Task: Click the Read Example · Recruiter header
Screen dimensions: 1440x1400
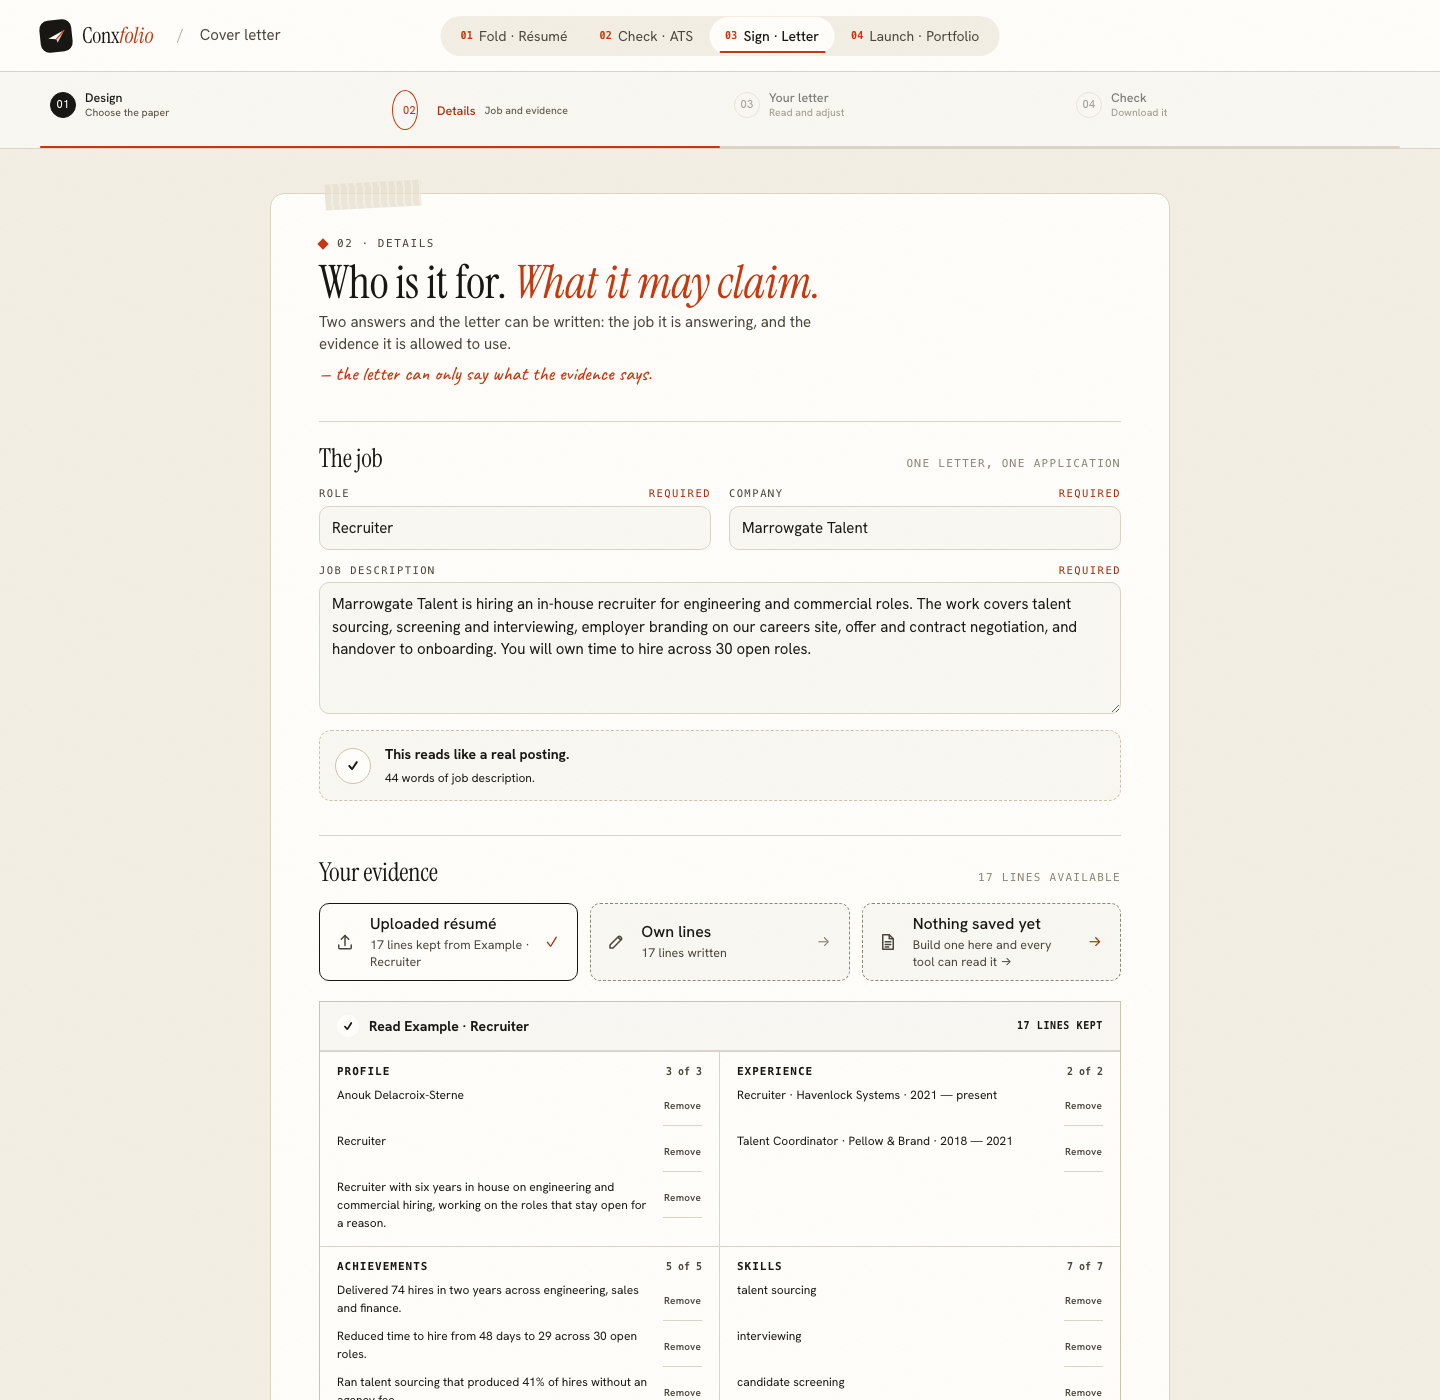Action: (x=720, y=1026)
